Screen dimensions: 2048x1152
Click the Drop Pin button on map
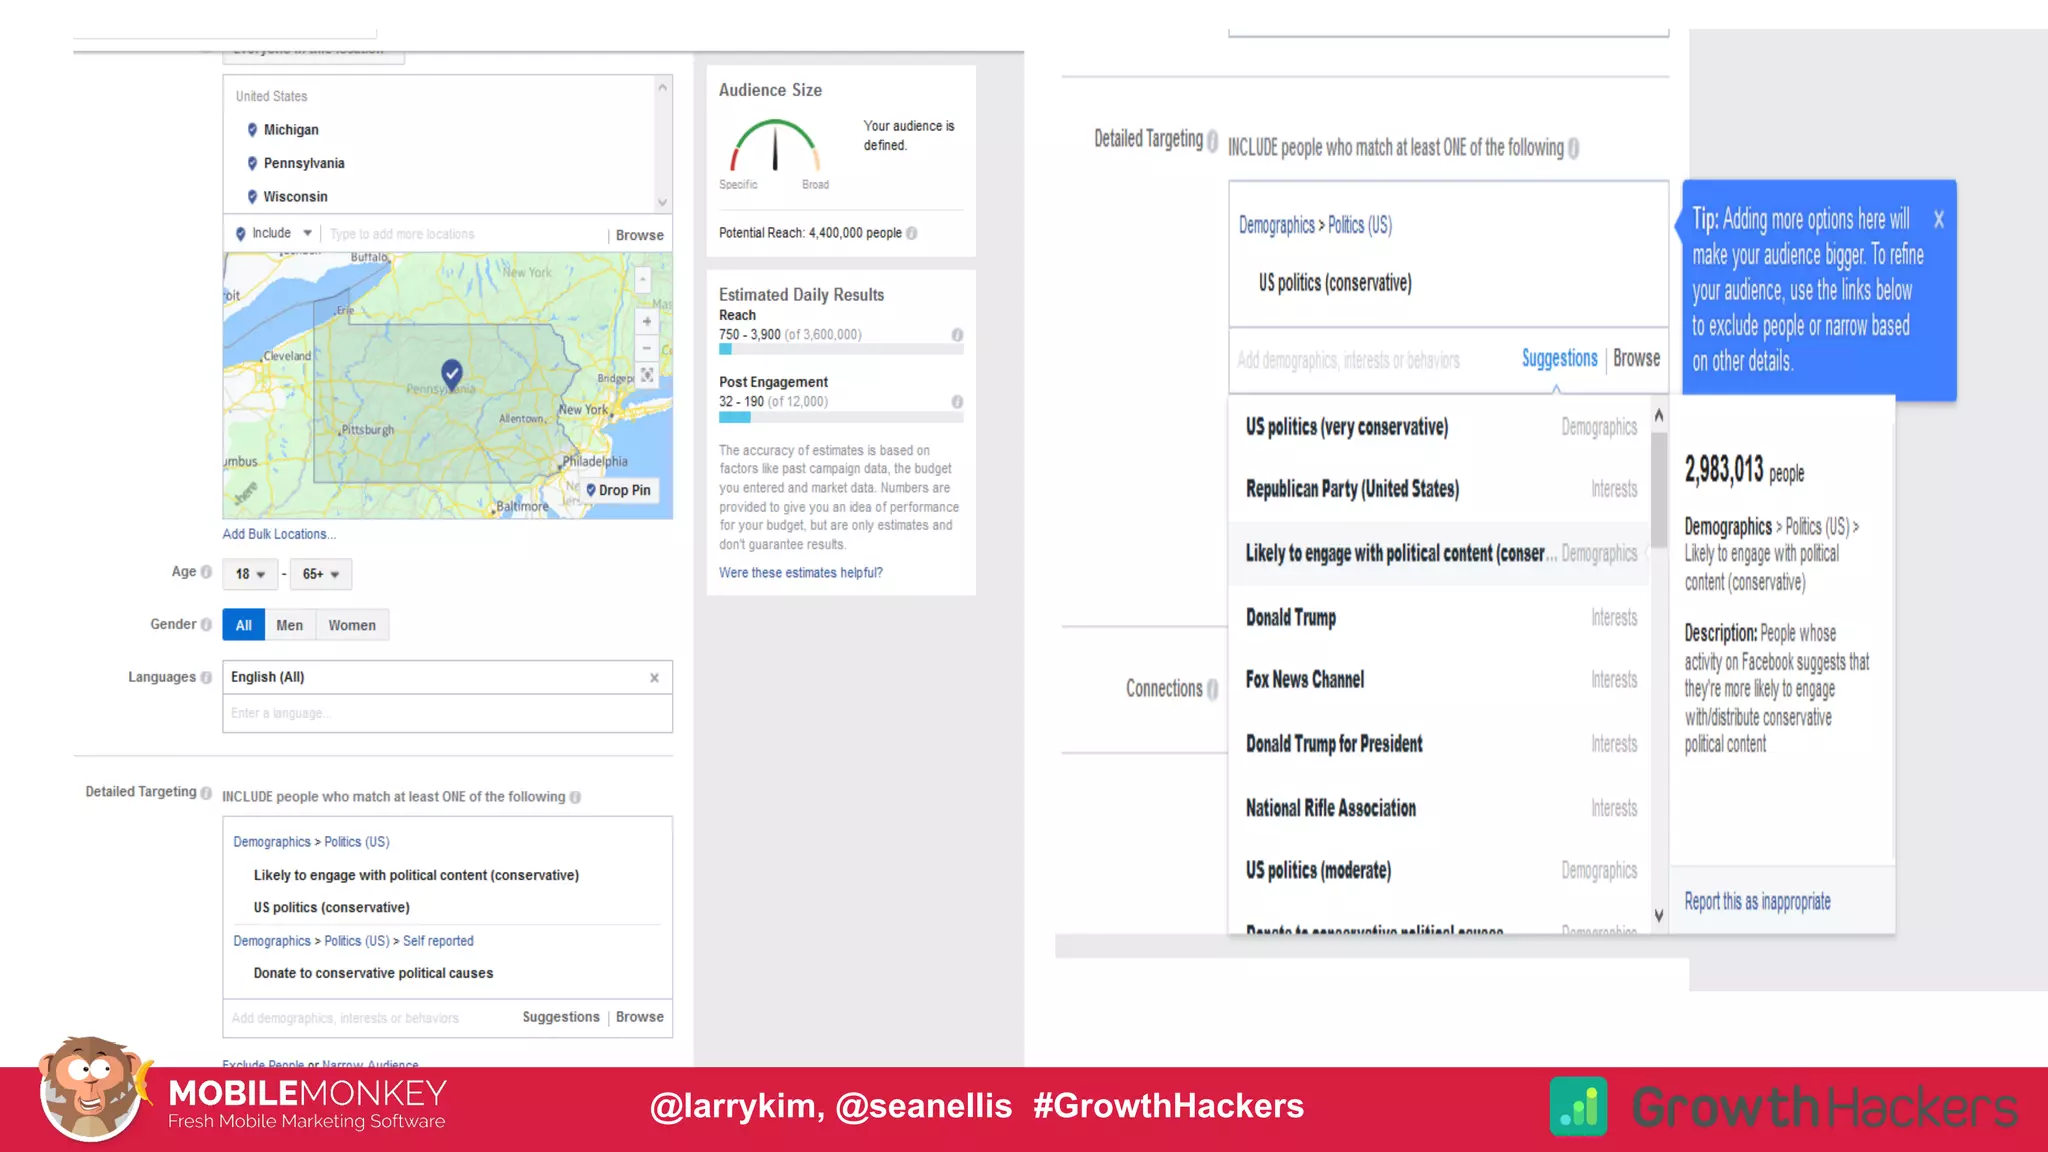619,490
